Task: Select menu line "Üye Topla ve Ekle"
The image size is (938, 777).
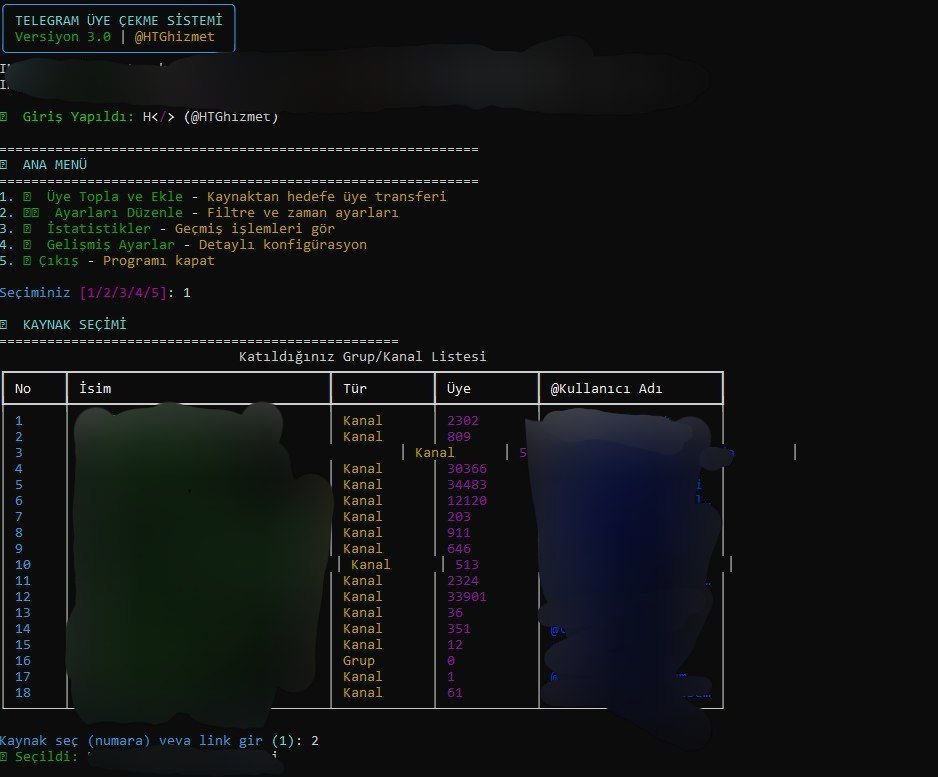Action: pos(115,196)
